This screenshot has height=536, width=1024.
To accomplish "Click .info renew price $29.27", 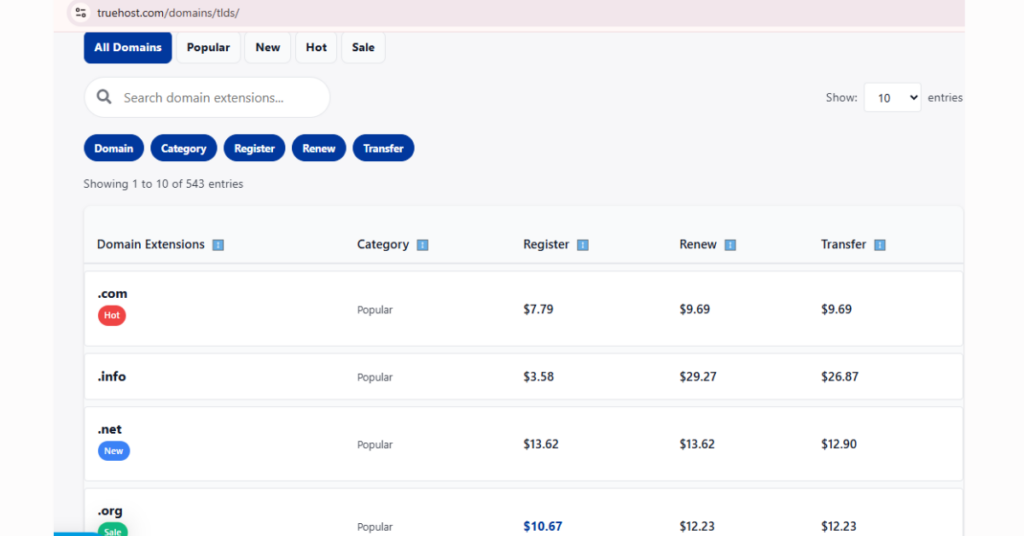I will [x=697, y=377].
